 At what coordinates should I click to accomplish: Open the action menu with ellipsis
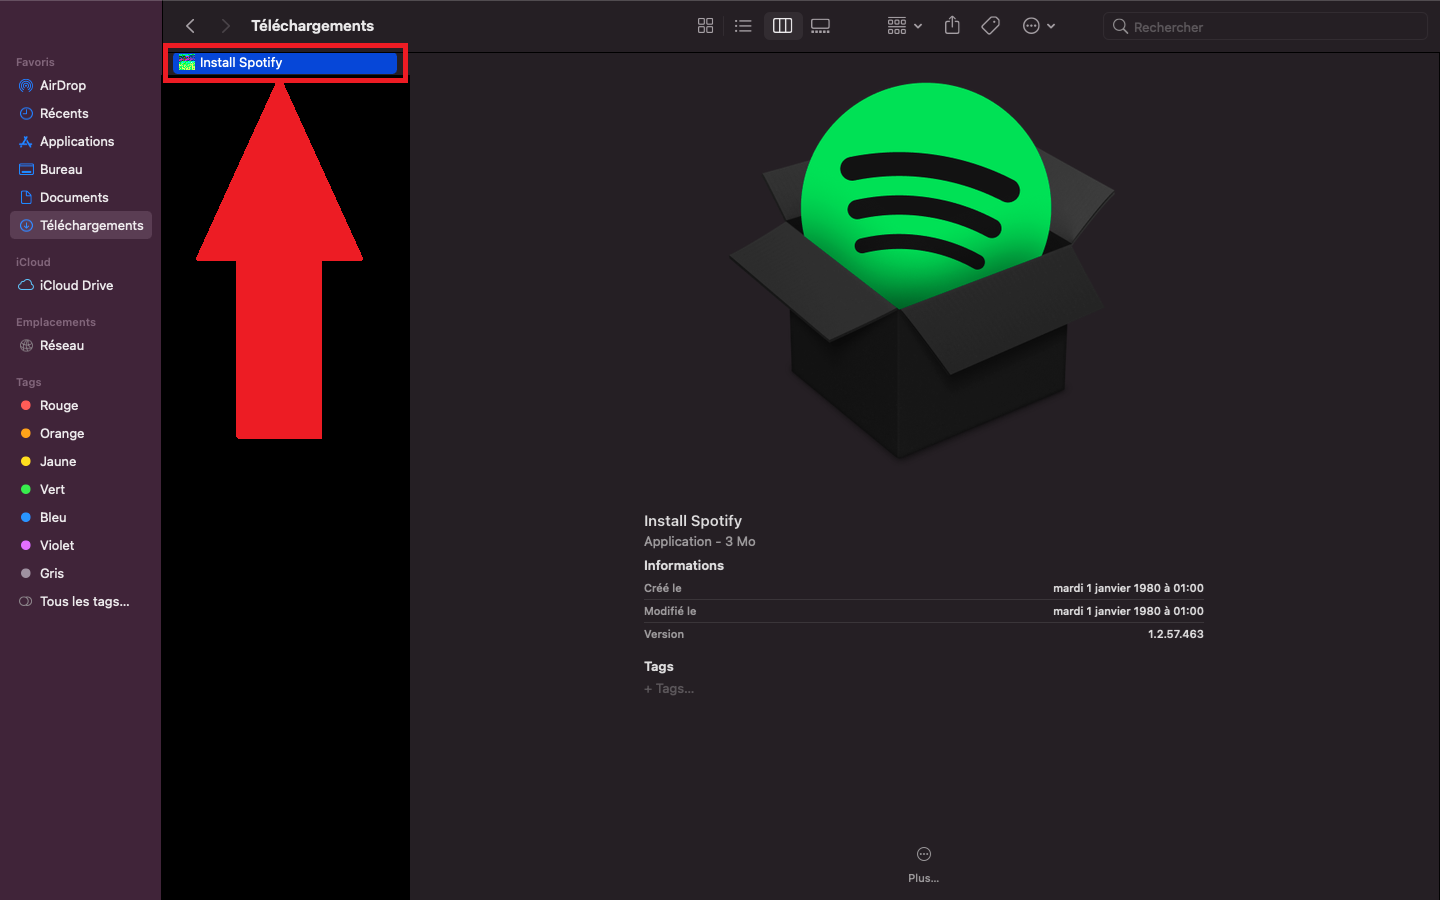1038,26
